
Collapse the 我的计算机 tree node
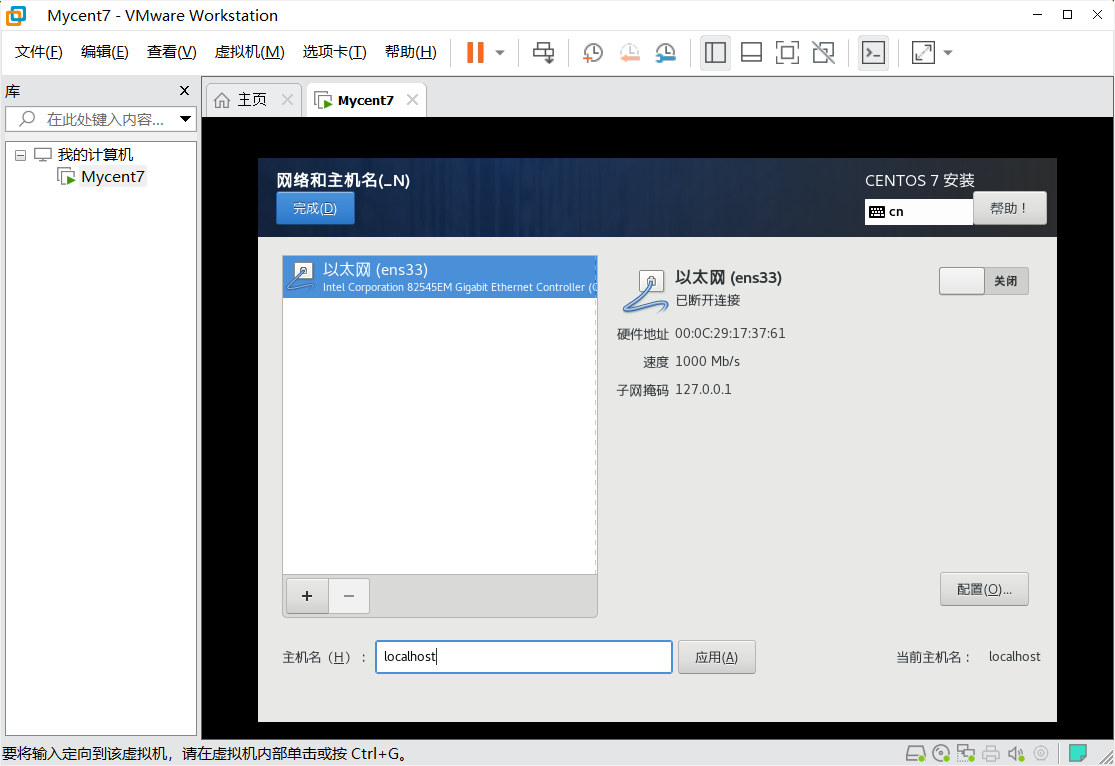point(20,153)
